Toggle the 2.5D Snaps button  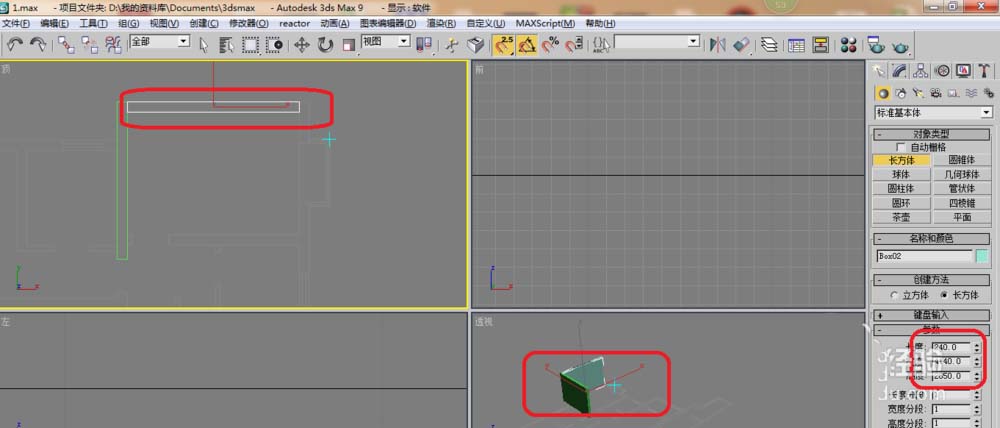[504, 44]
